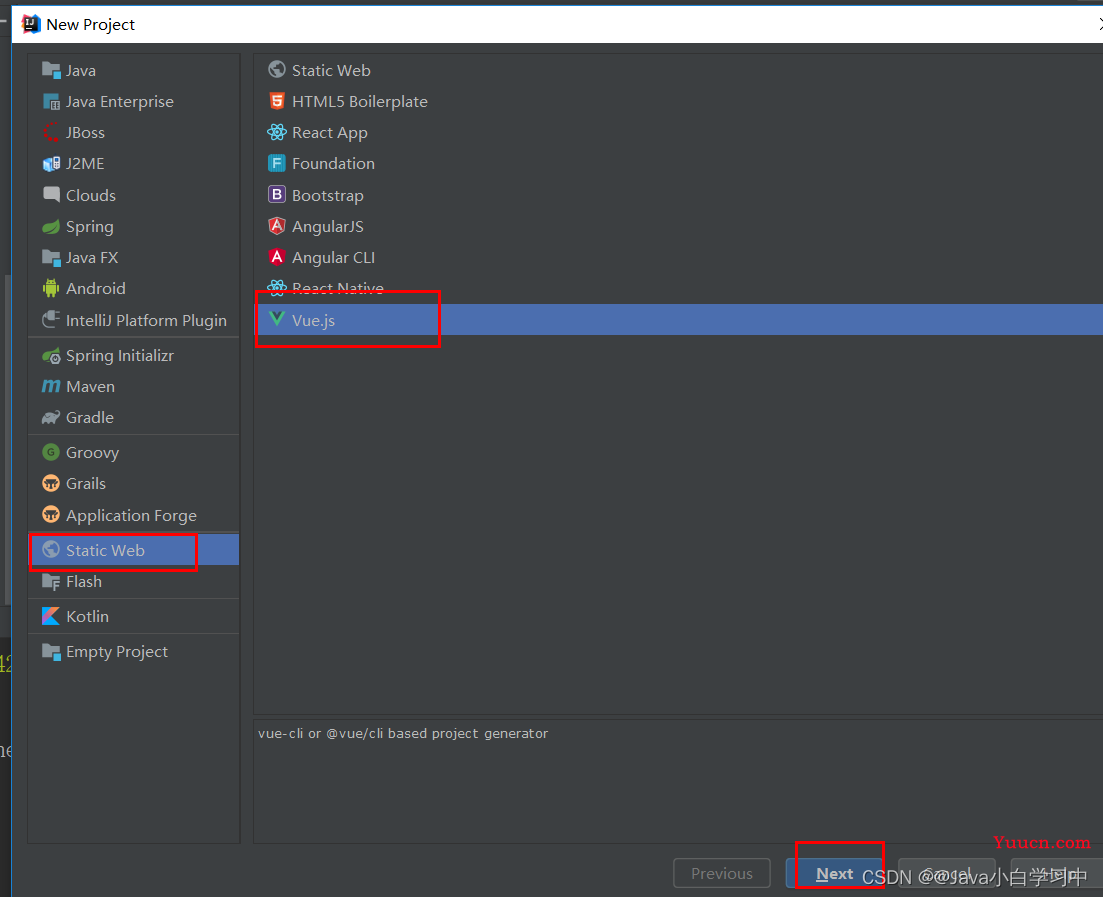Select the React App atom icon
The width and height of the screenshot is (1103, 897).
(x=277, y=132)
